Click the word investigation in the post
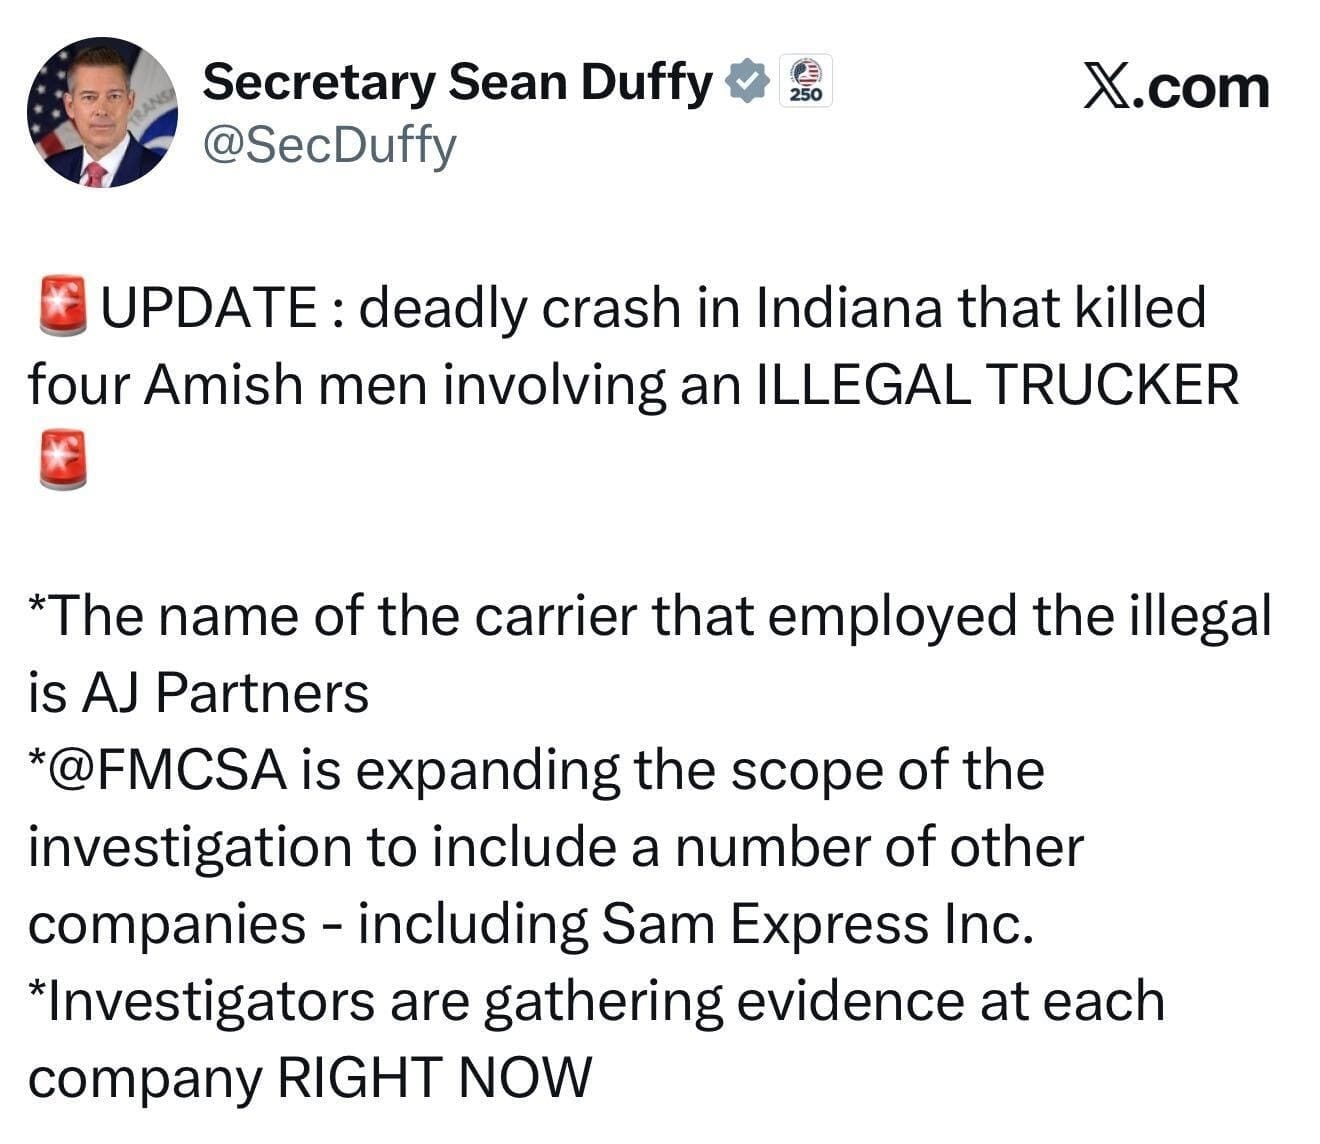This screenshot has height=1144, width=1320. point(190,848)
